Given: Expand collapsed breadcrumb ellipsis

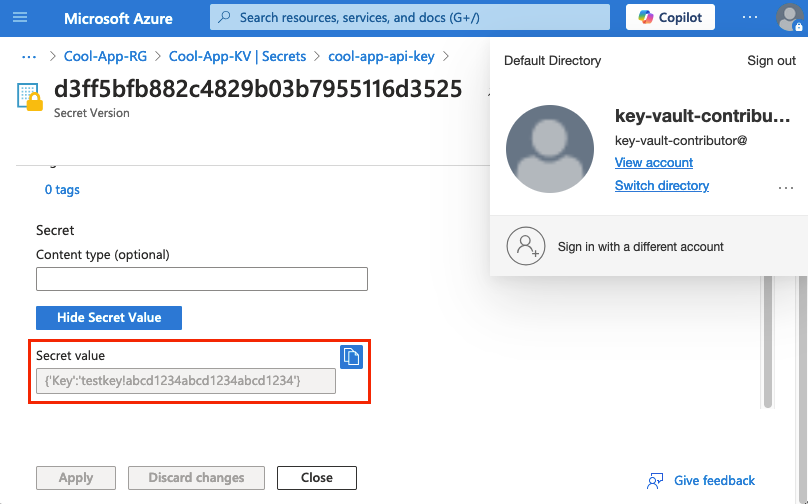Looking at the screenshot, I should 29,57.
